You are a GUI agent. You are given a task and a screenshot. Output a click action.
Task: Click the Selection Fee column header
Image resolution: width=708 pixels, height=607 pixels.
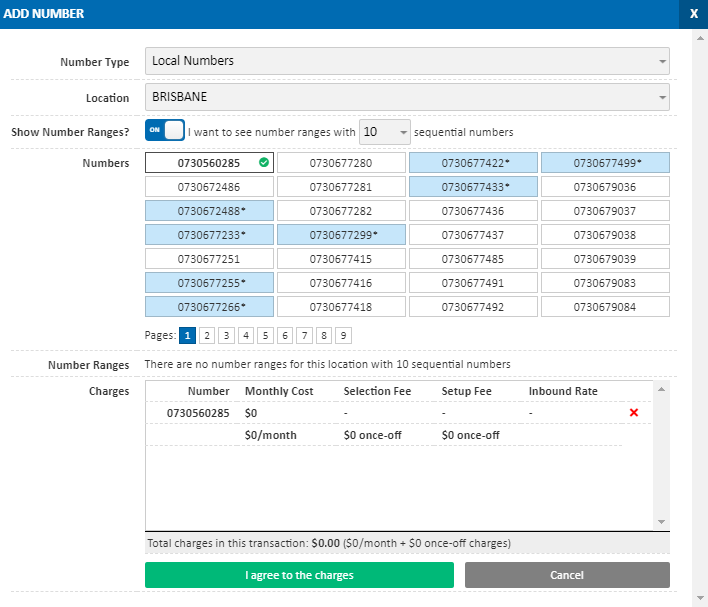[377, 391]
